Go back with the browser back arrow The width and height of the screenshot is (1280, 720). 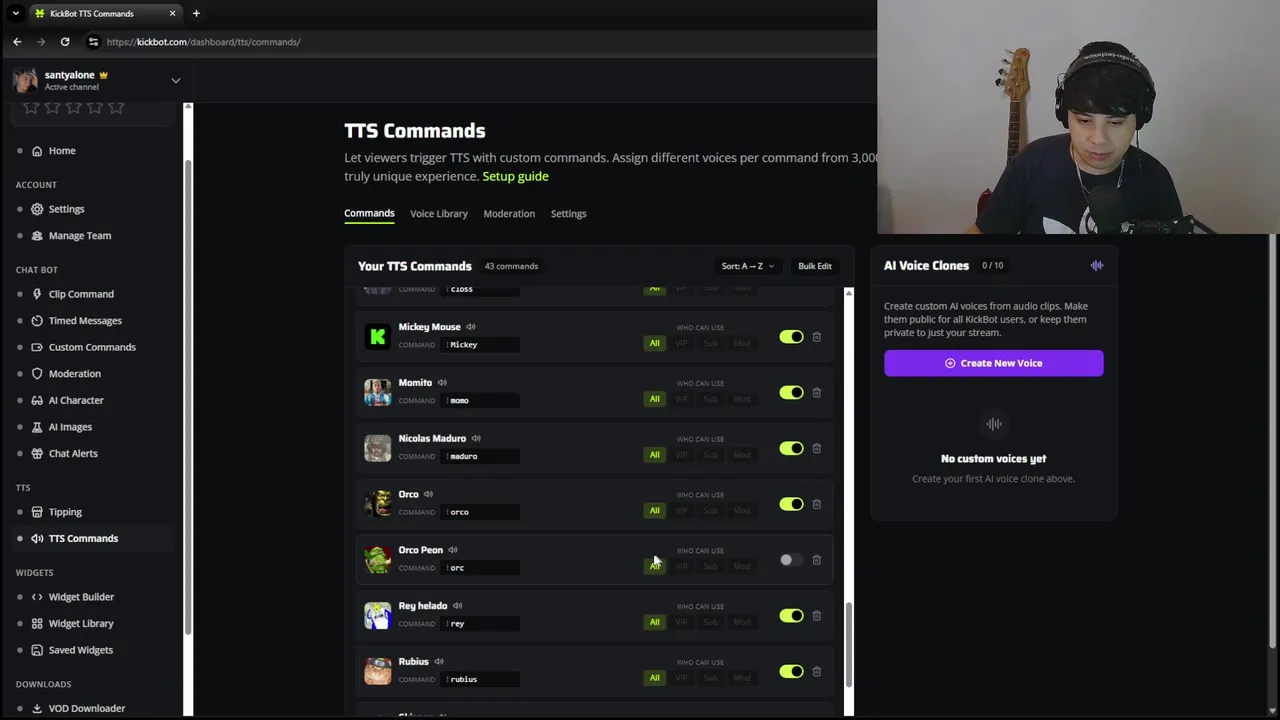(x=17, y=42)
